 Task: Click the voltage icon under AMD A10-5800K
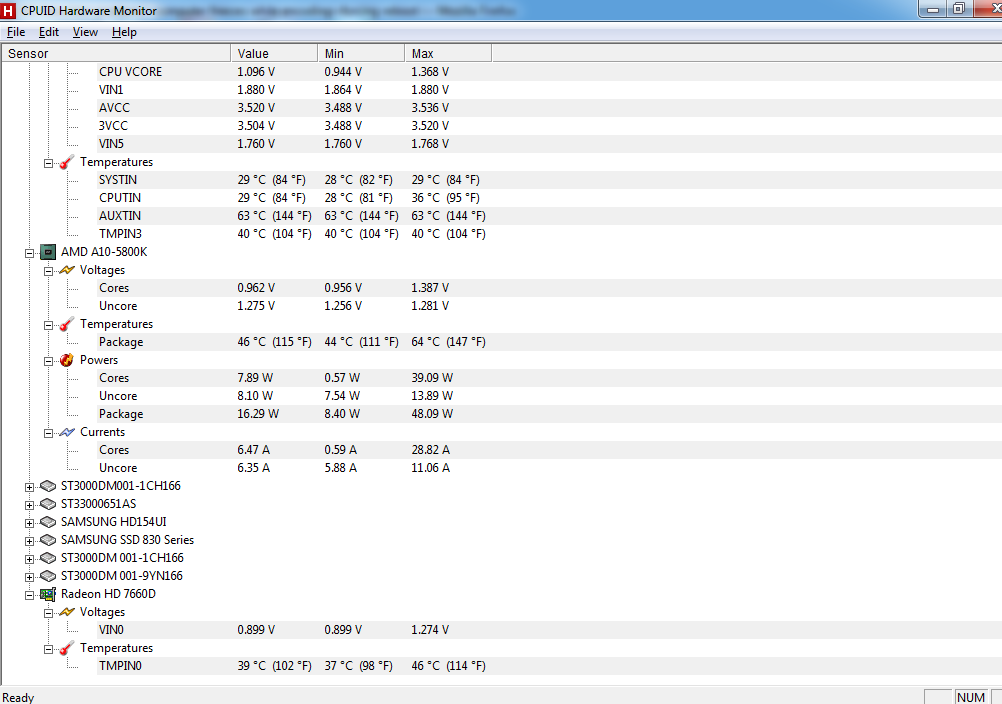click(66, 270)
